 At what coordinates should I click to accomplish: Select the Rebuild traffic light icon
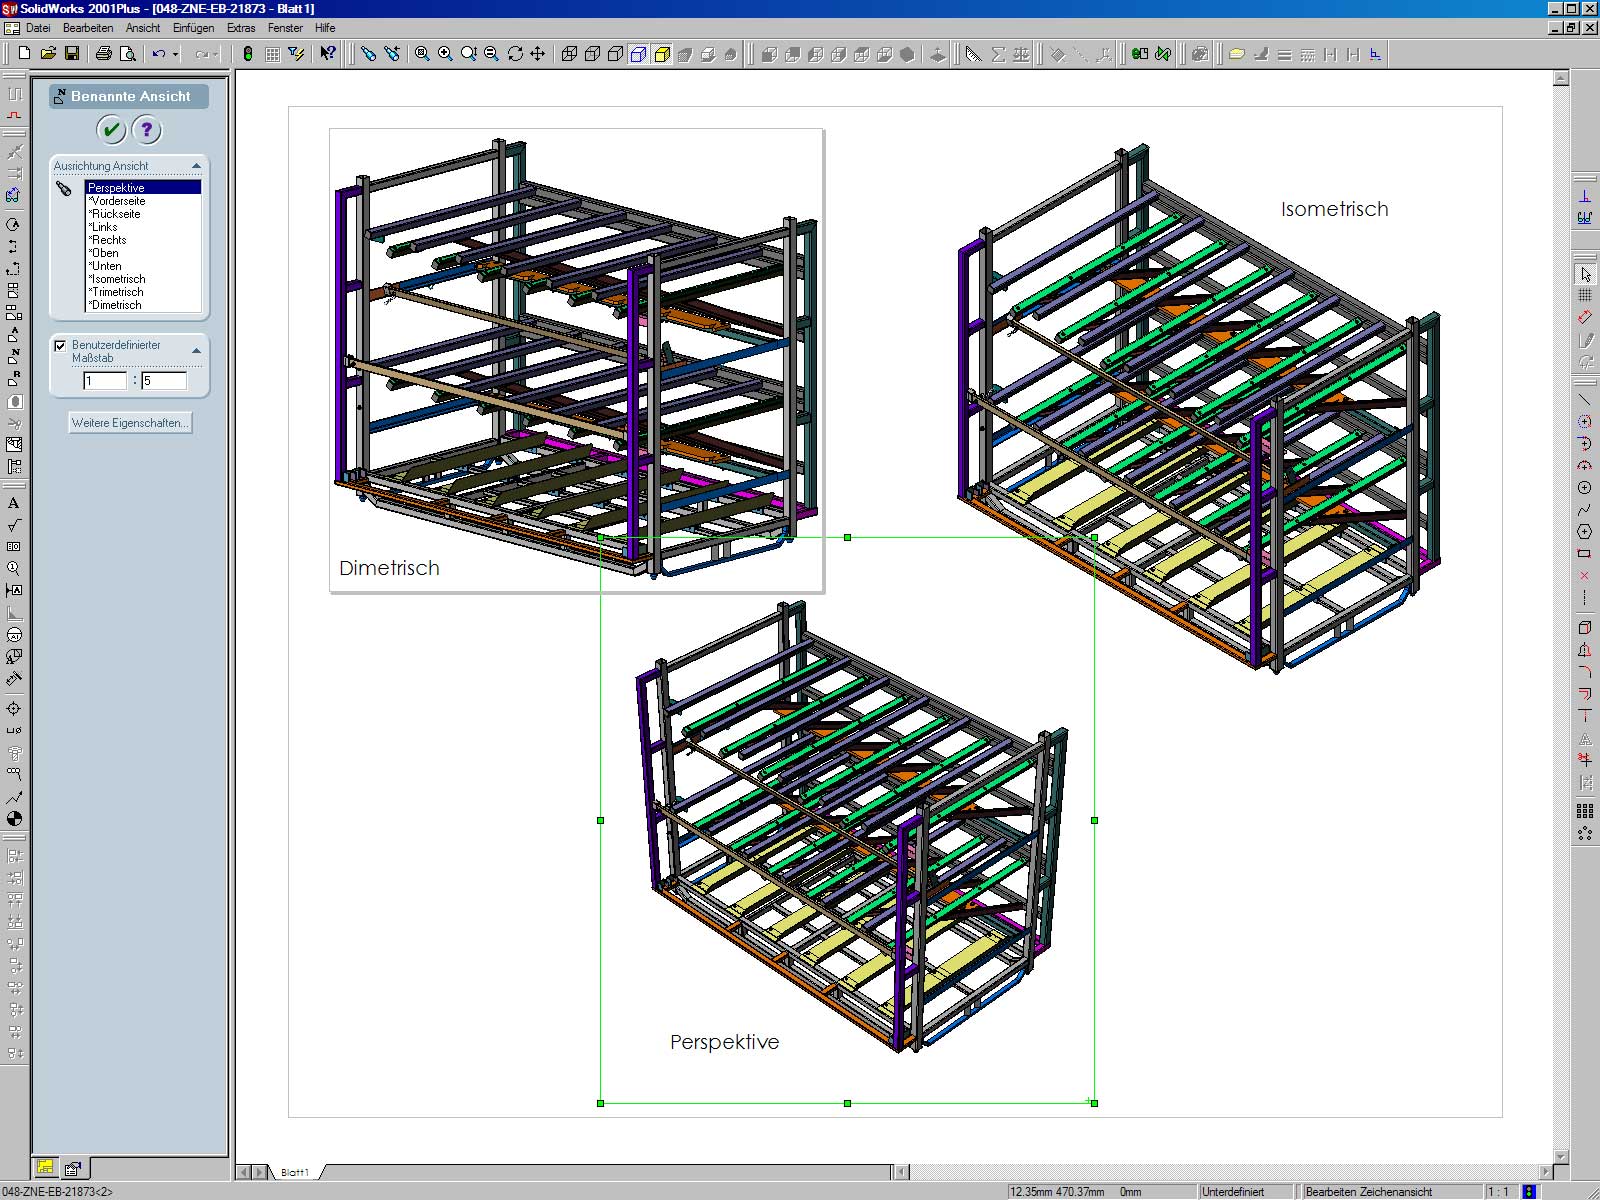(248, 54)
